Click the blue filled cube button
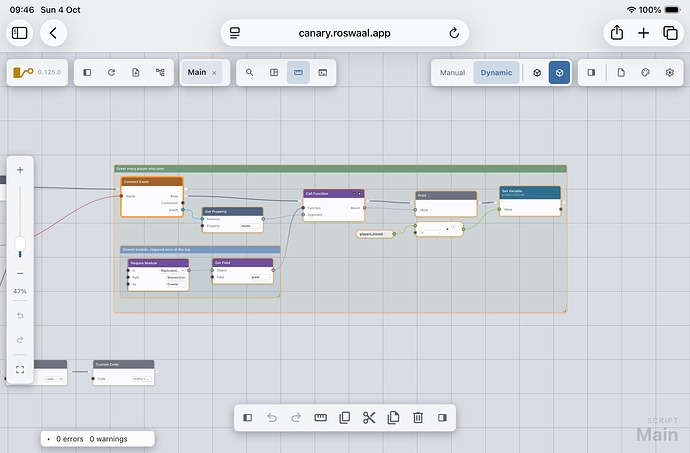This screenshot has width=690, height=453. 559,73
